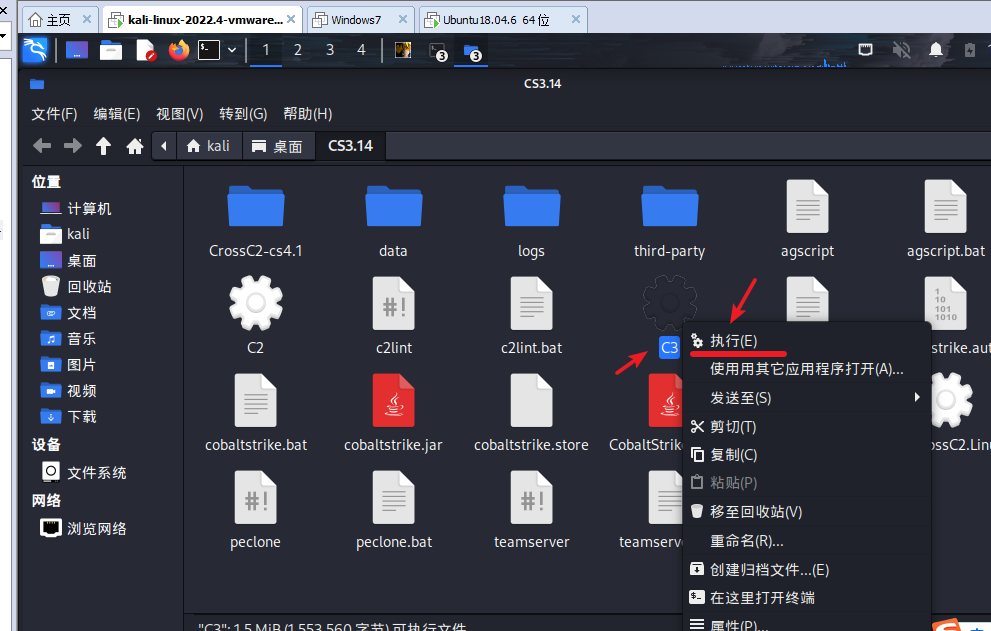Screen dimensions: 991x631
Task: Click the show desktop icon in Kali panel
Action: [77, 50]
